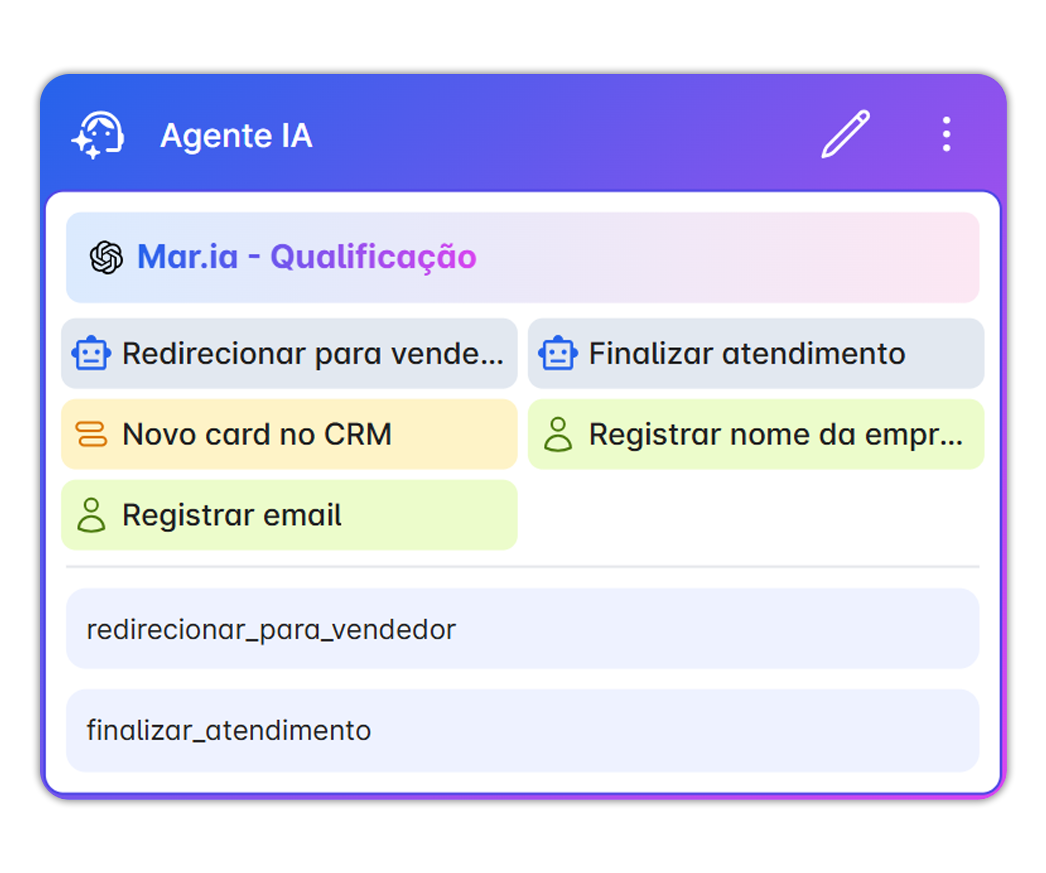Click the robot icon on Redirecionar para vendedor
Screen dimensions: 1046x873
point(92,353)
